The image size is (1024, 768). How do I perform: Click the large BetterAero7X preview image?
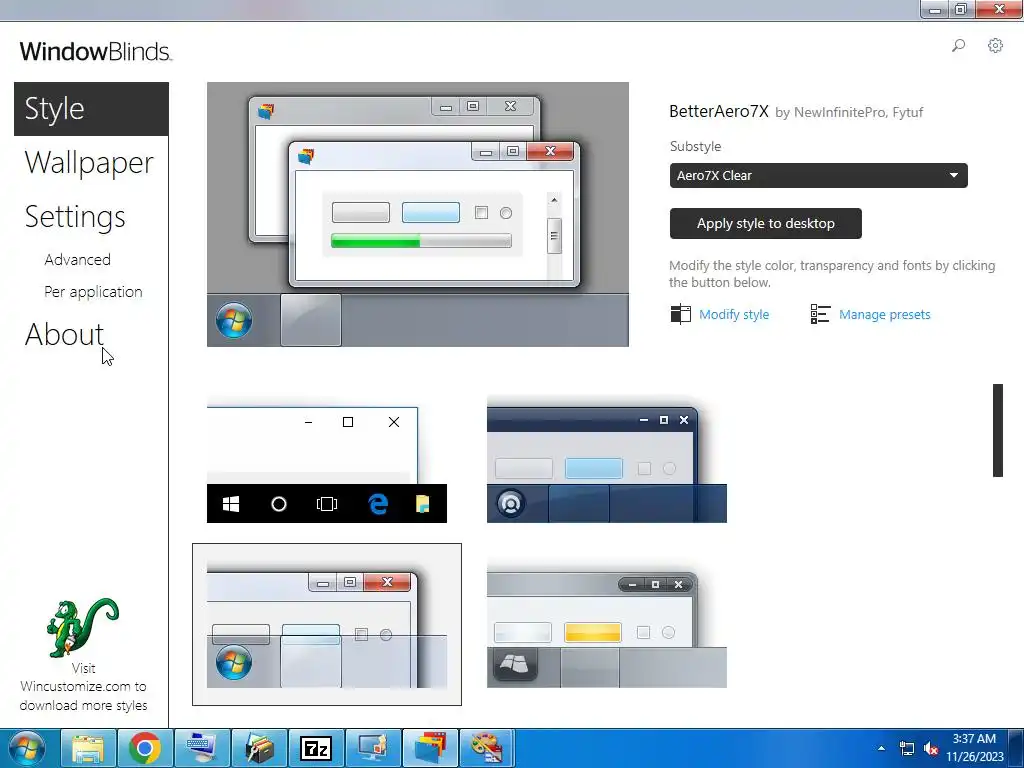pos(418,214)
